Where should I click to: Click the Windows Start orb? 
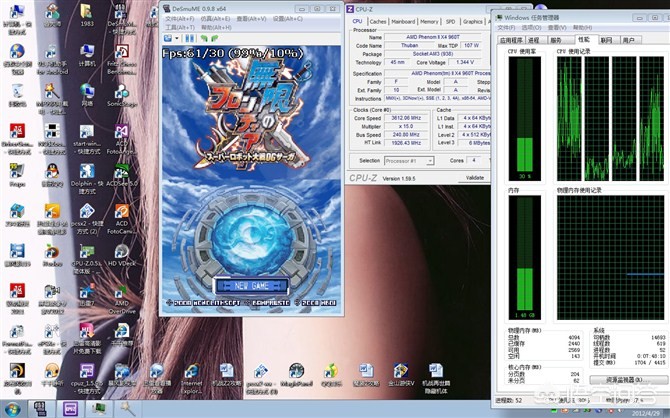[12, 408]
